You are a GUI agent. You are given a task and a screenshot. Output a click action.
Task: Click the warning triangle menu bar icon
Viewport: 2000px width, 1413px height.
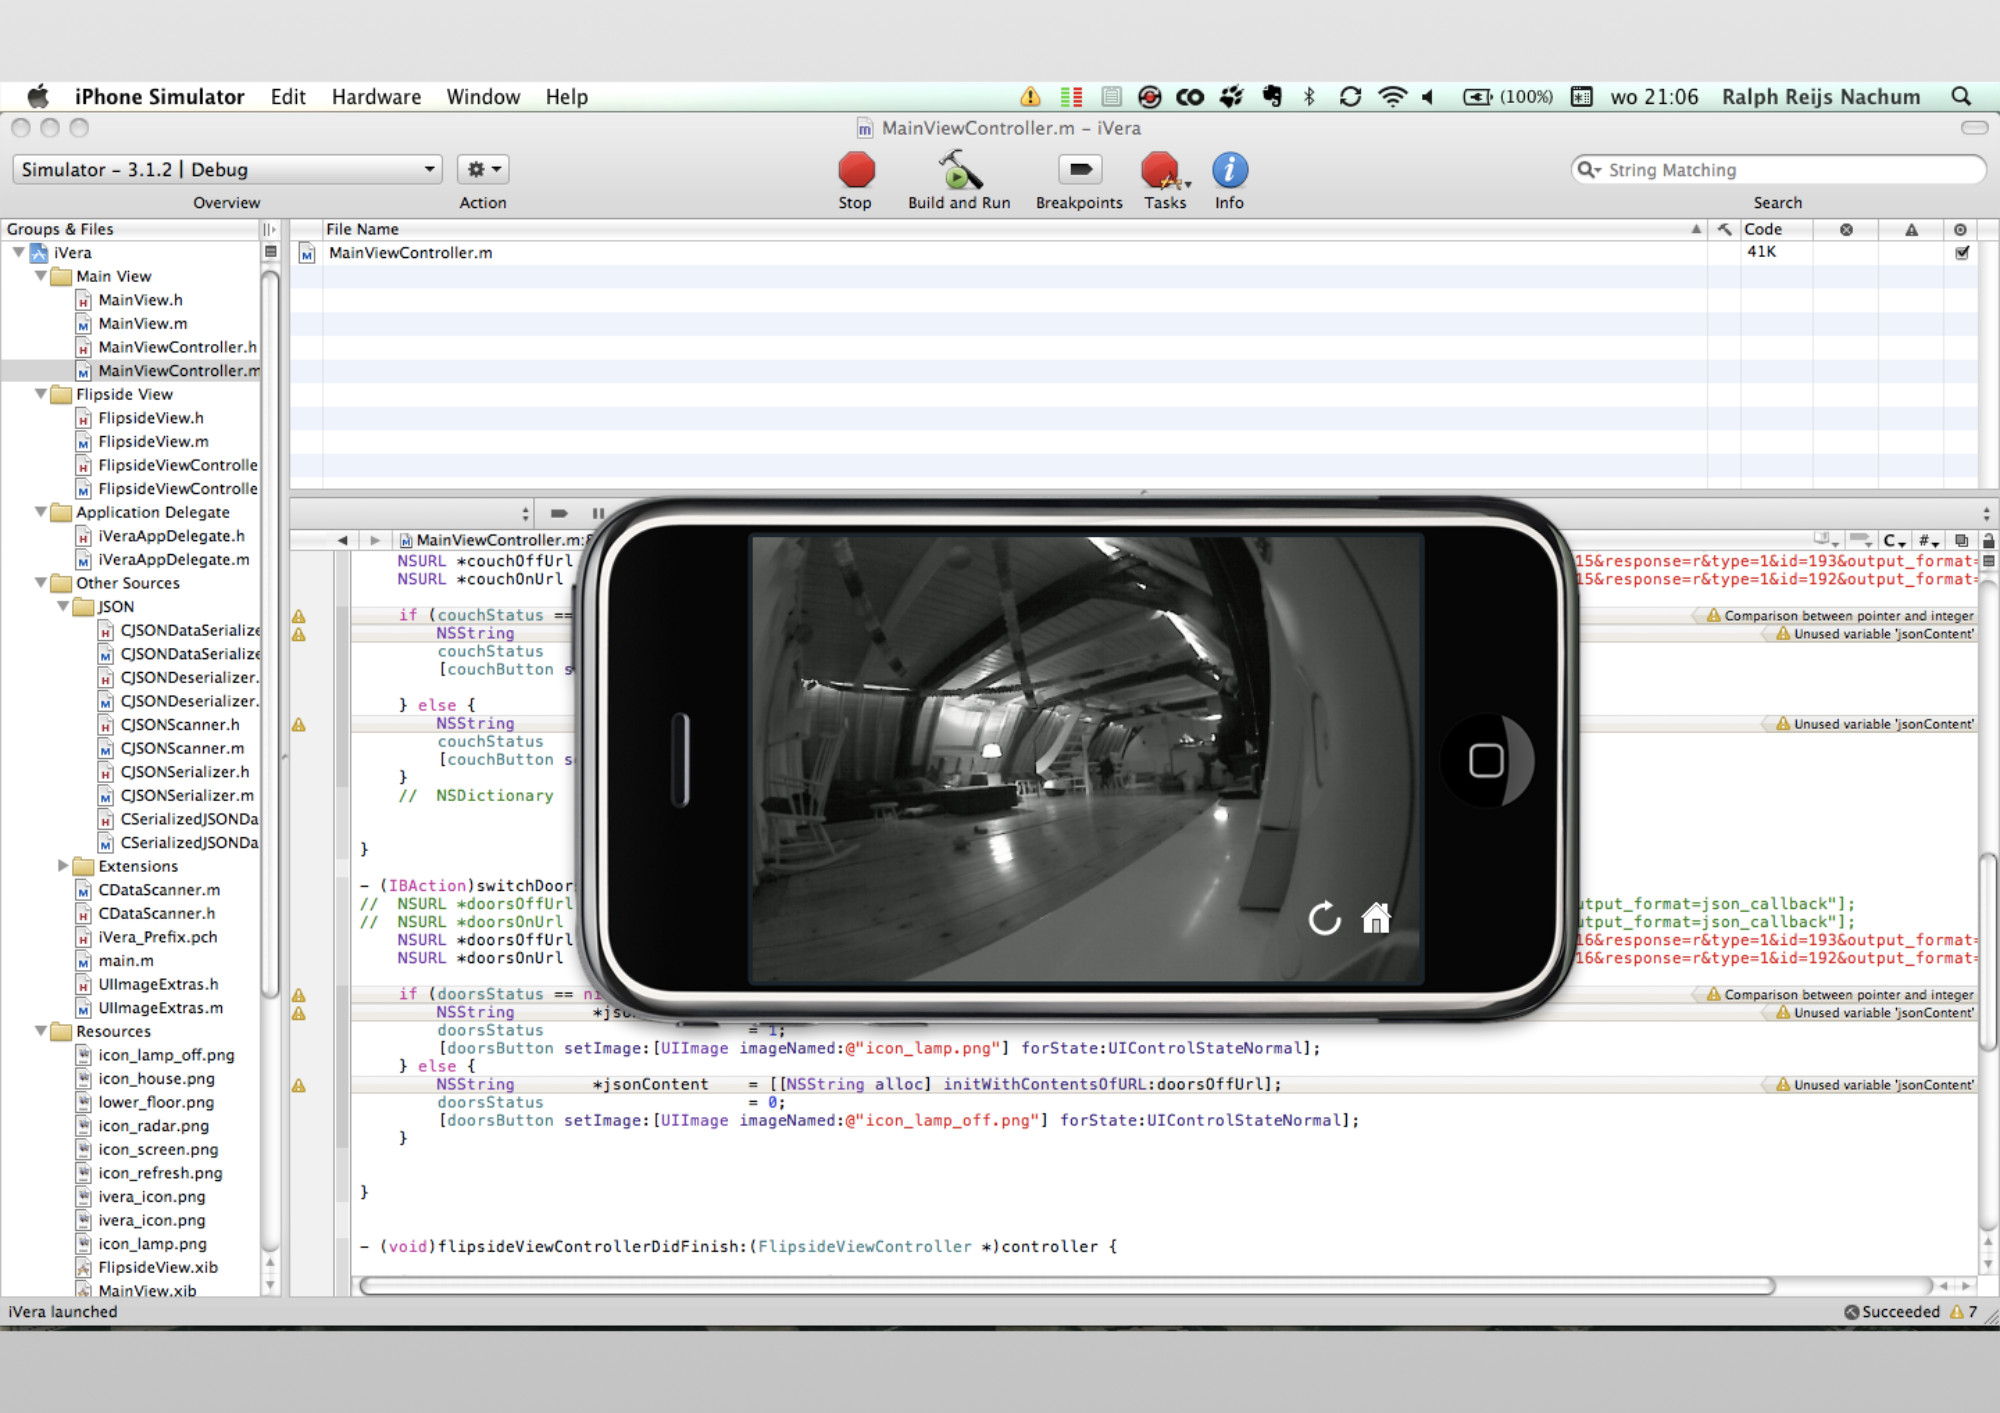point(1030,97)
